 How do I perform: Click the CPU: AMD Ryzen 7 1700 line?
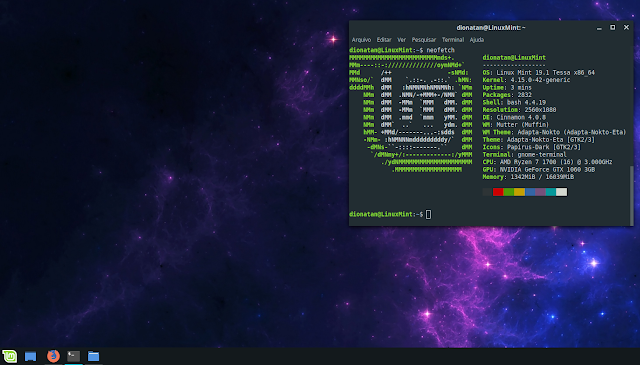(x=547, y=162)
